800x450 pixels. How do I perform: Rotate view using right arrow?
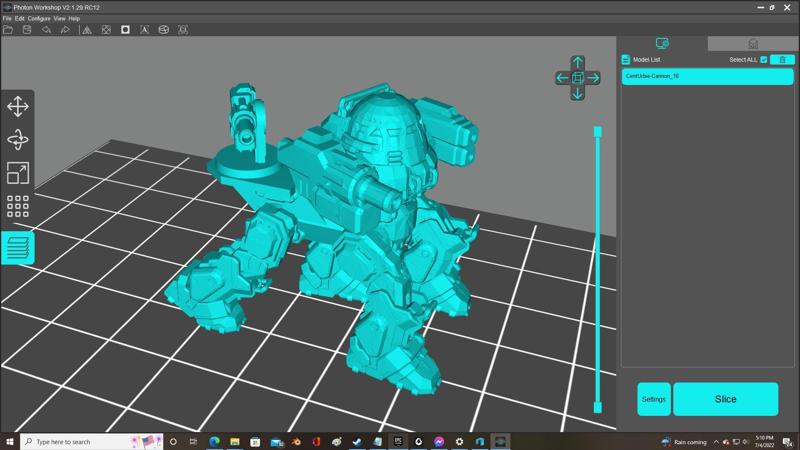[x=593, y=78]
